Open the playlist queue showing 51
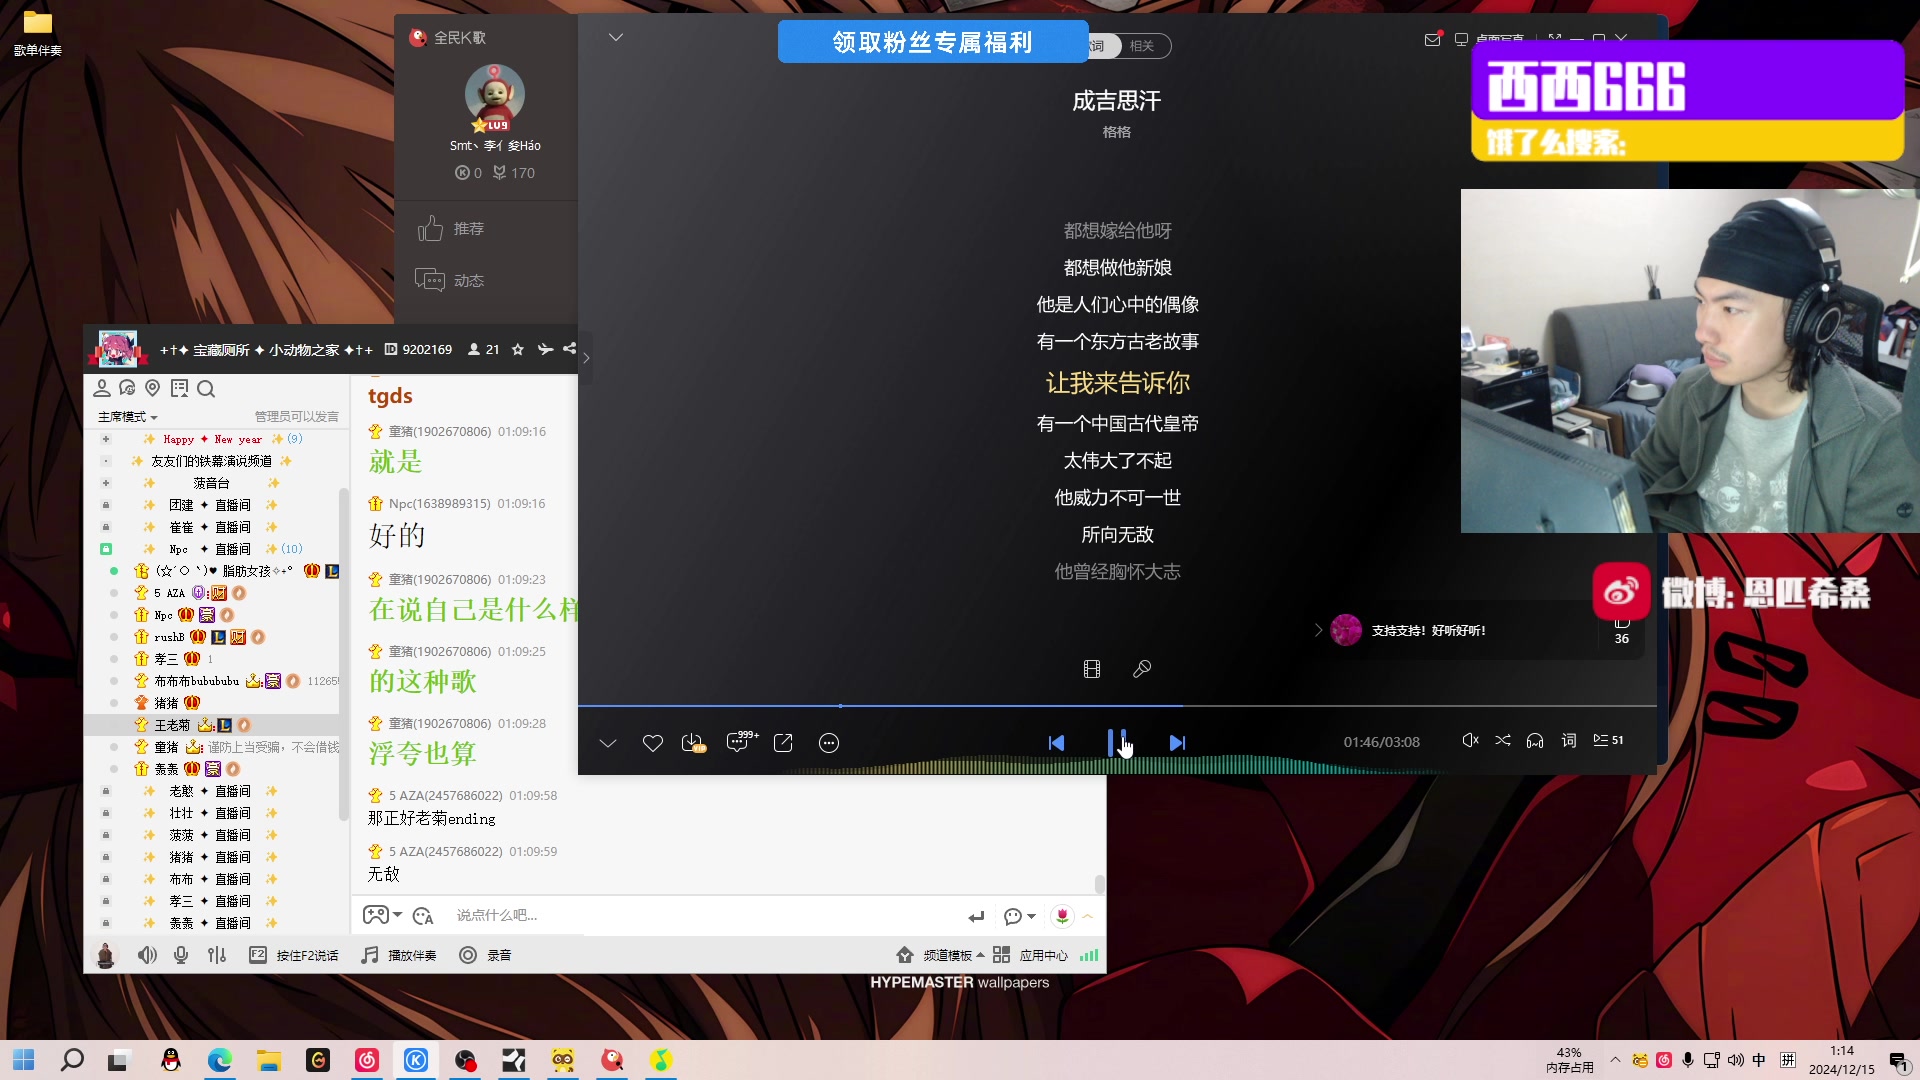Image resolution: width=1920 pixels, height=1080 pixels. [x=1608, y=741]
